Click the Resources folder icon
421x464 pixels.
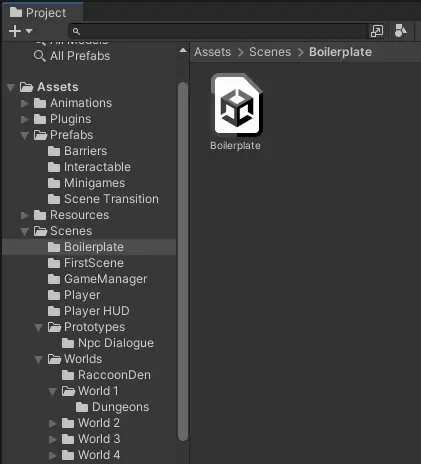pyautogui.click(x=40, y=215)
